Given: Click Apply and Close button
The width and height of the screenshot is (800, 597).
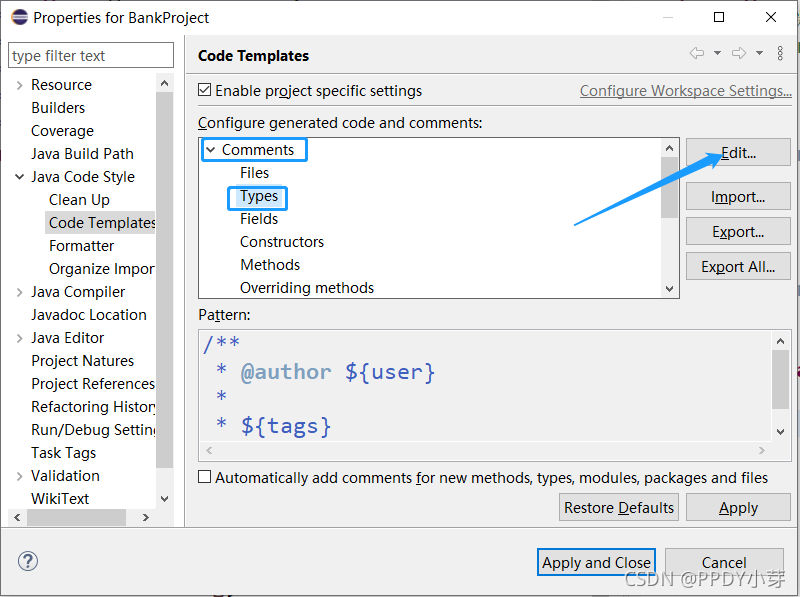Looking at the screenshot, I should point(596,562).
